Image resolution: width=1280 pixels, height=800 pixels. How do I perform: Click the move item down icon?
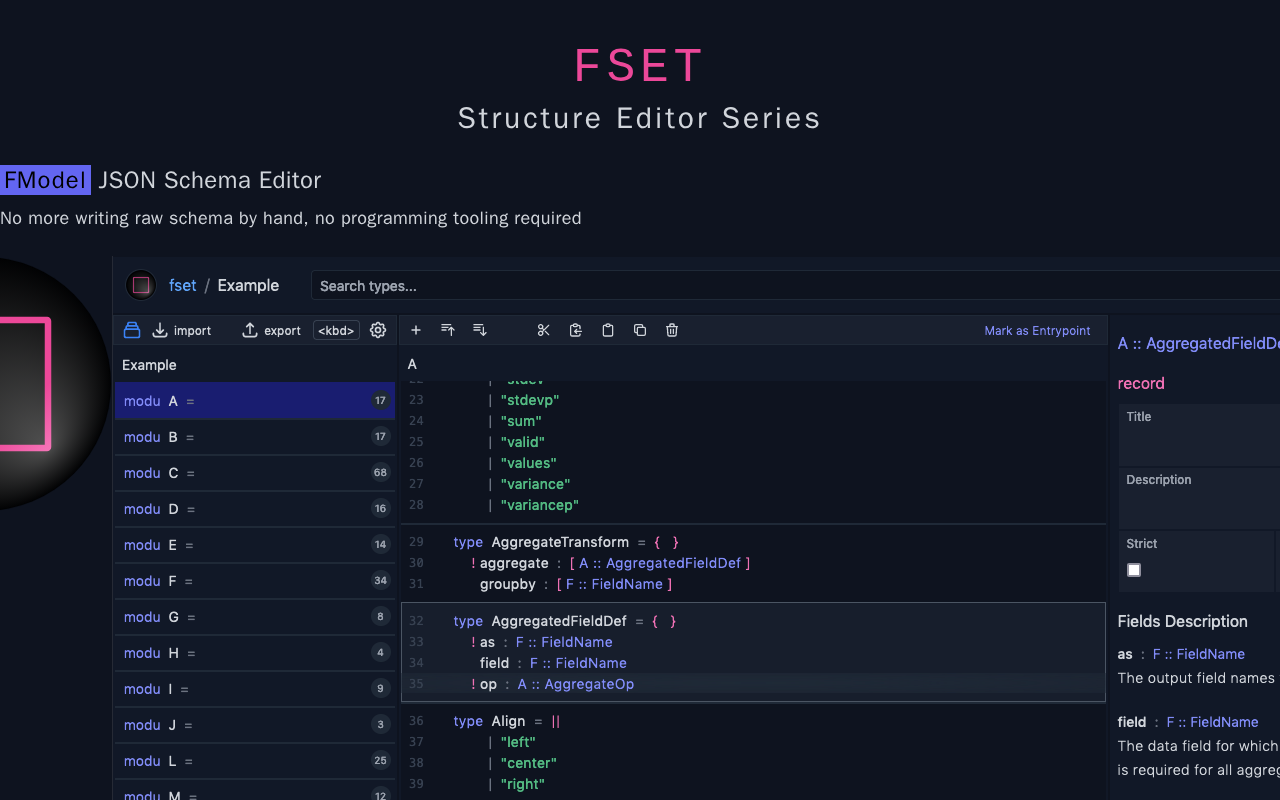480,330
